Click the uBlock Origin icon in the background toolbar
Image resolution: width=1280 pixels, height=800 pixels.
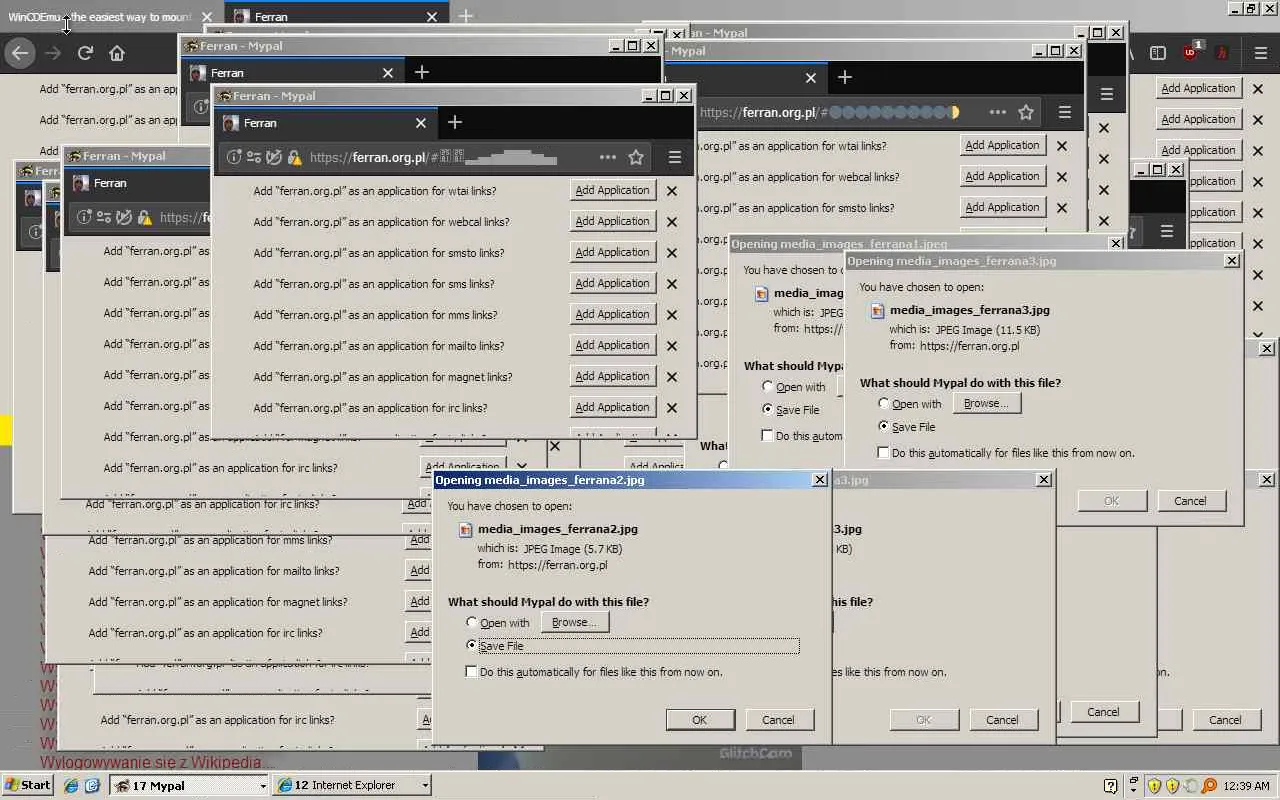(1191, 52)
